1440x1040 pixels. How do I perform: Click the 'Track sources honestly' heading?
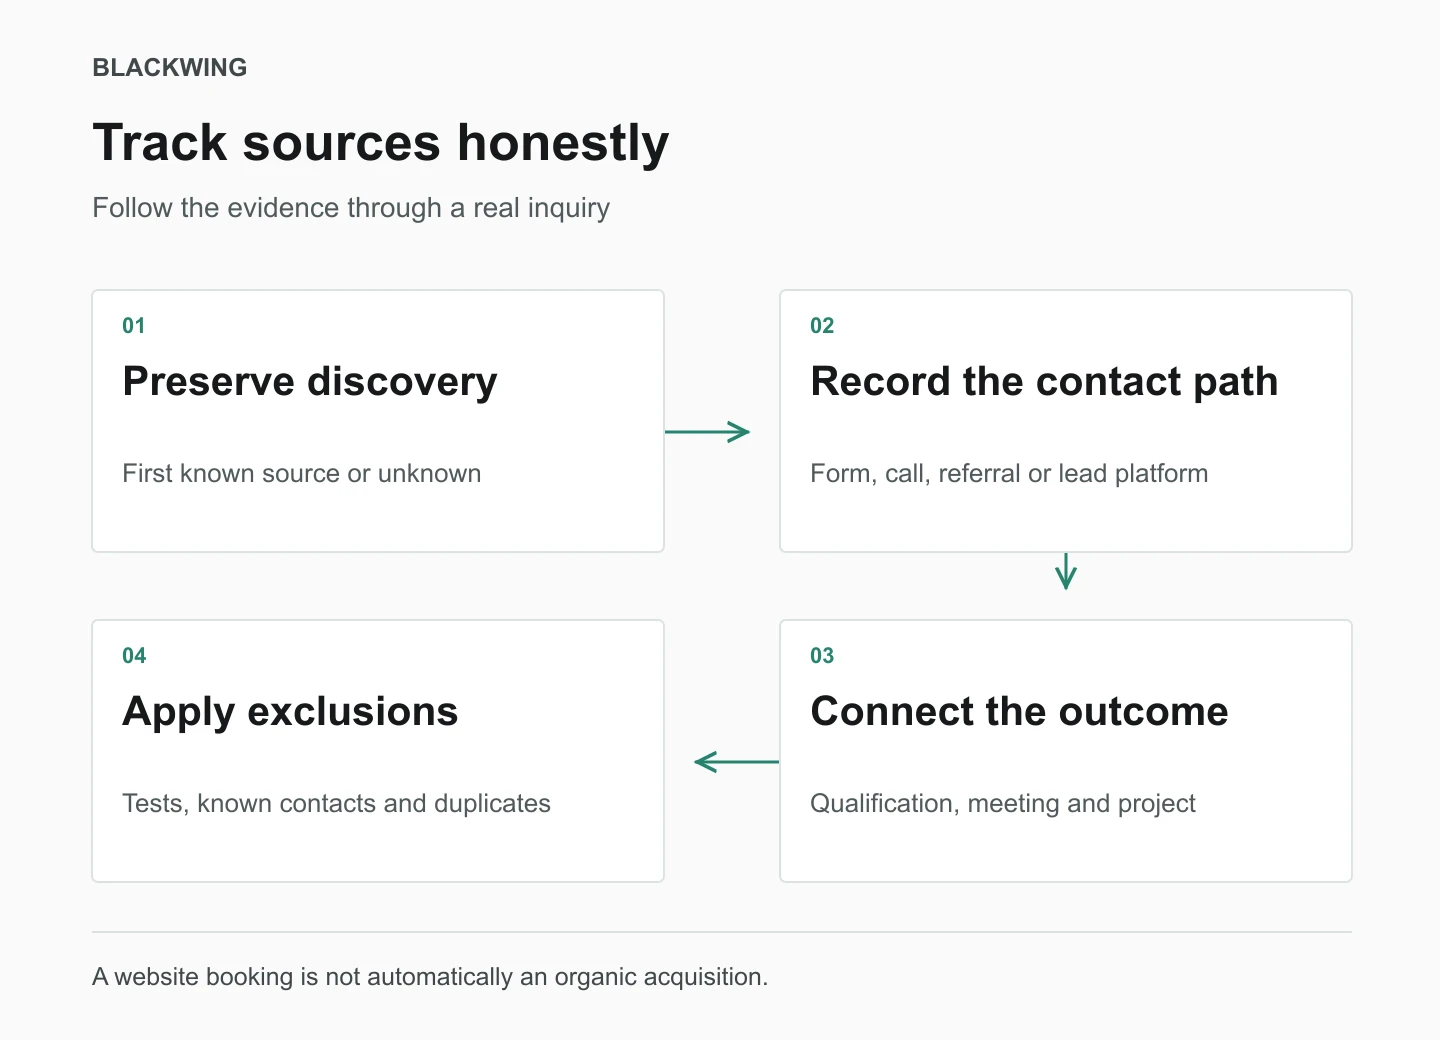(x=381, y=143)
